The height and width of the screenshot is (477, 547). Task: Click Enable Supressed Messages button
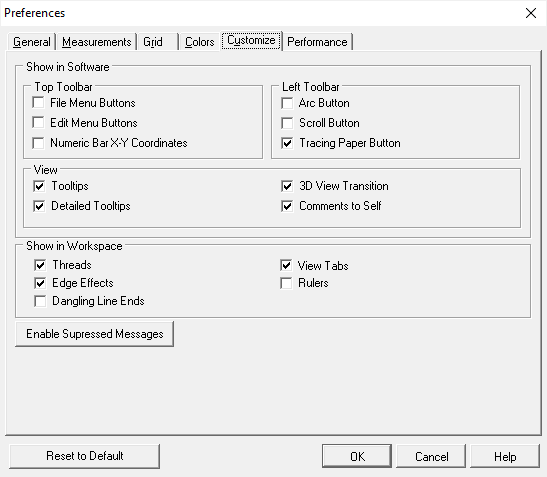coord(95,334)
